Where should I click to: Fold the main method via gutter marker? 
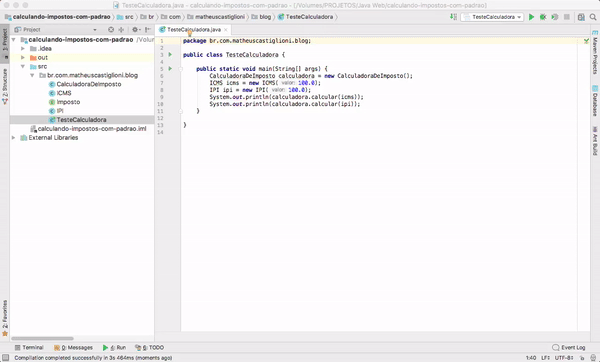click(x=181, y=69)
